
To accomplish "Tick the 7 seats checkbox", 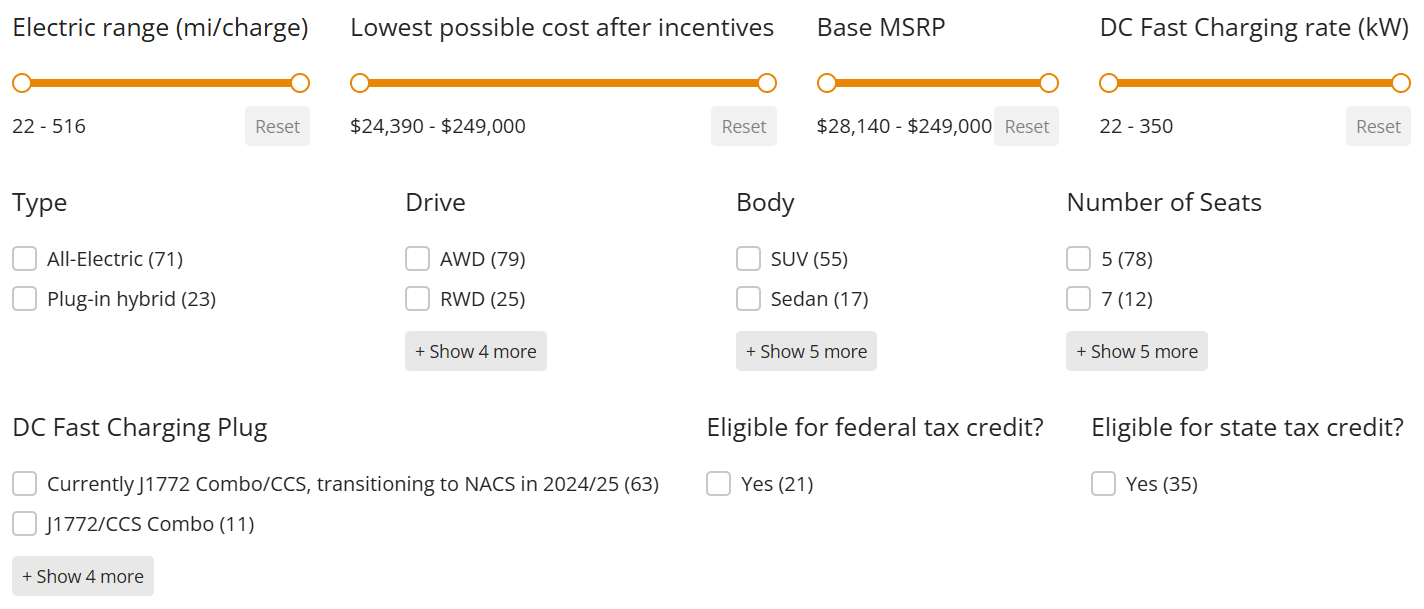I will point(1079,299).
